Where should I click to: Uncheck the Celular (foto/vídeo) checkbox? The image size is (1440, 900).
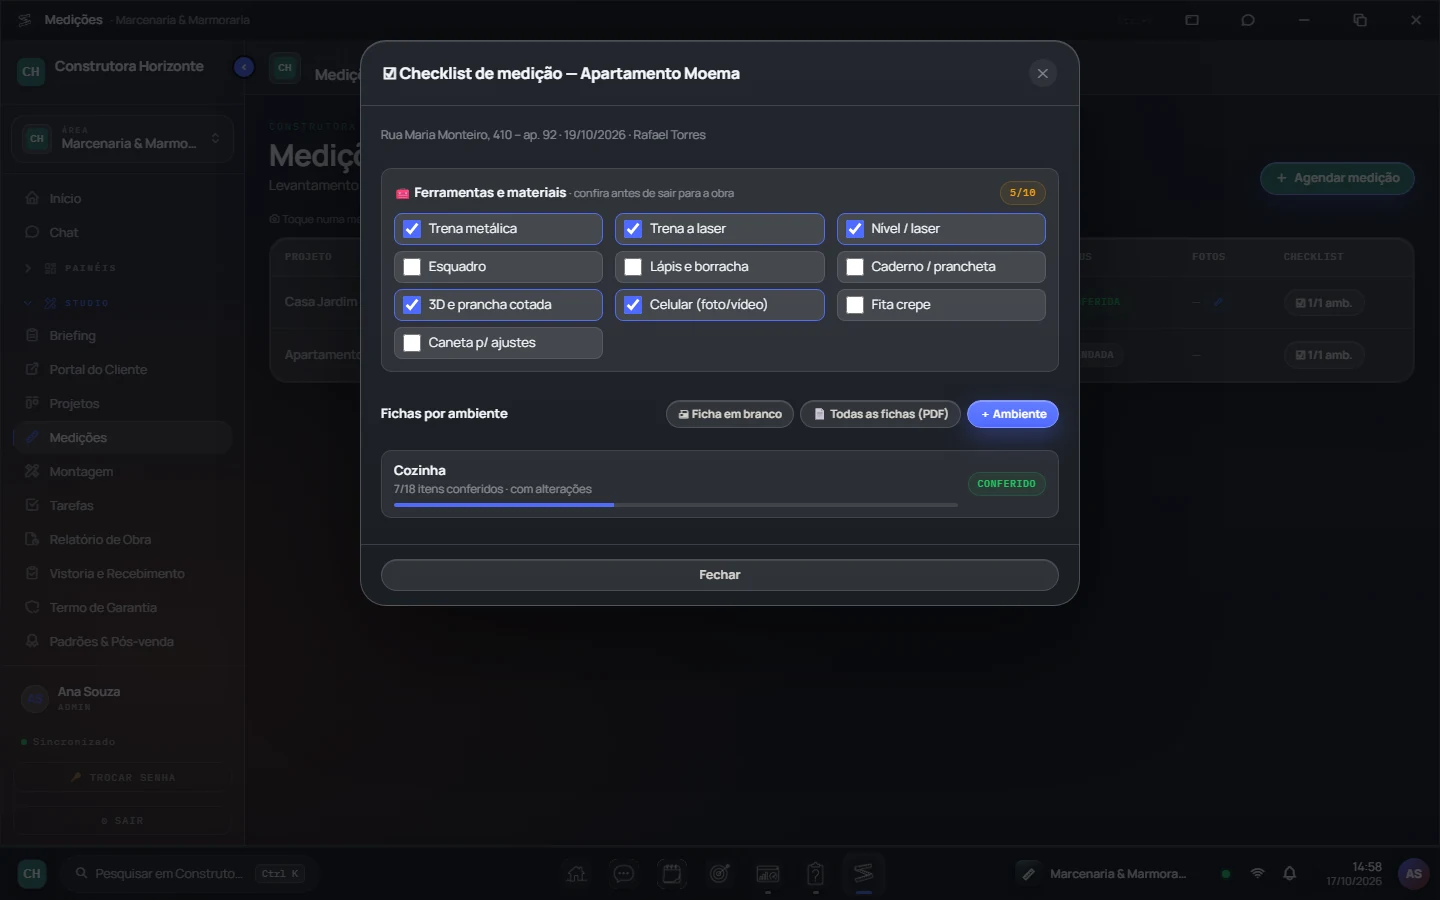pos(633,305)
